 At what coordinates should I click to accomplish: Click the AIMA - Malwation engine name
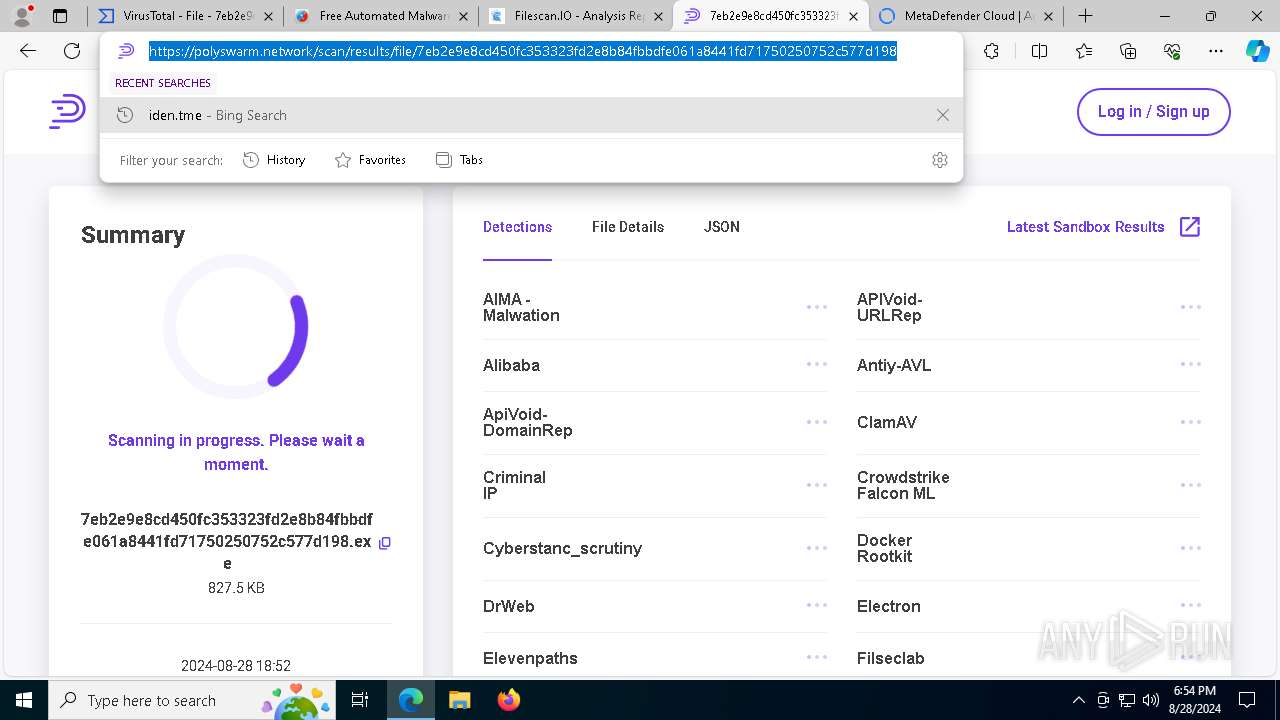[521, 307]
